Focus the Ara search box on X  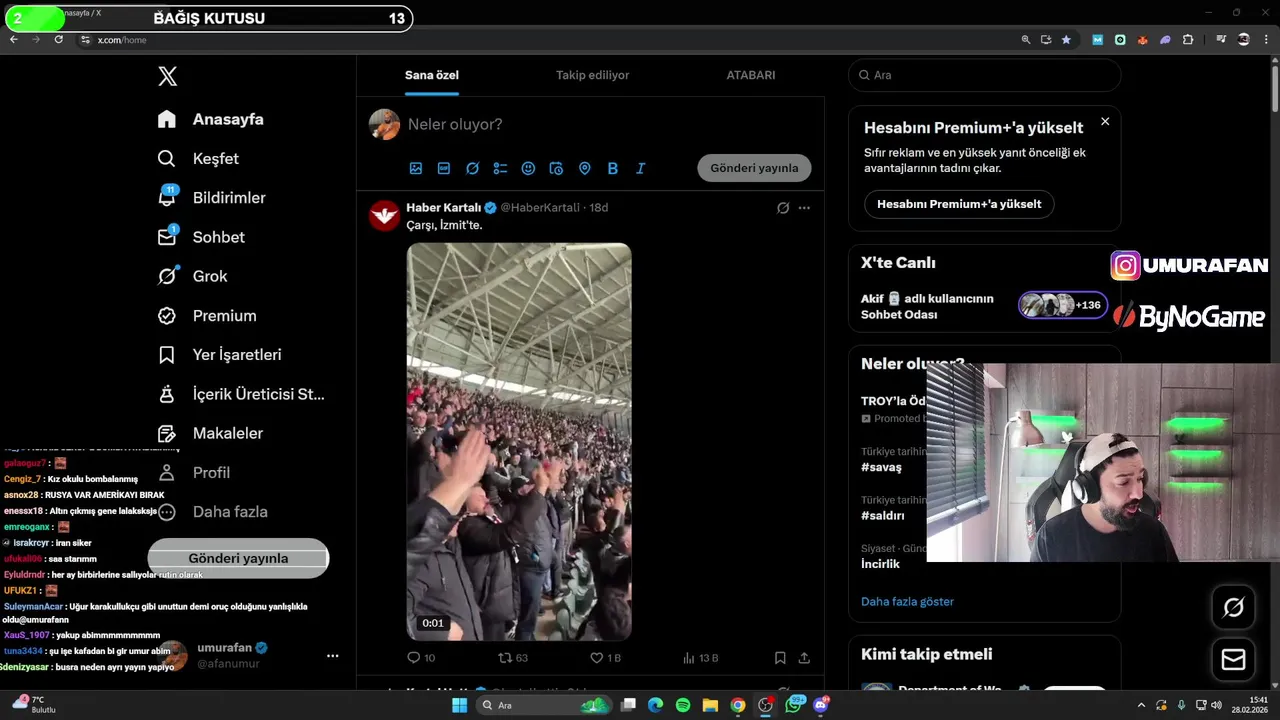[985, 75]
